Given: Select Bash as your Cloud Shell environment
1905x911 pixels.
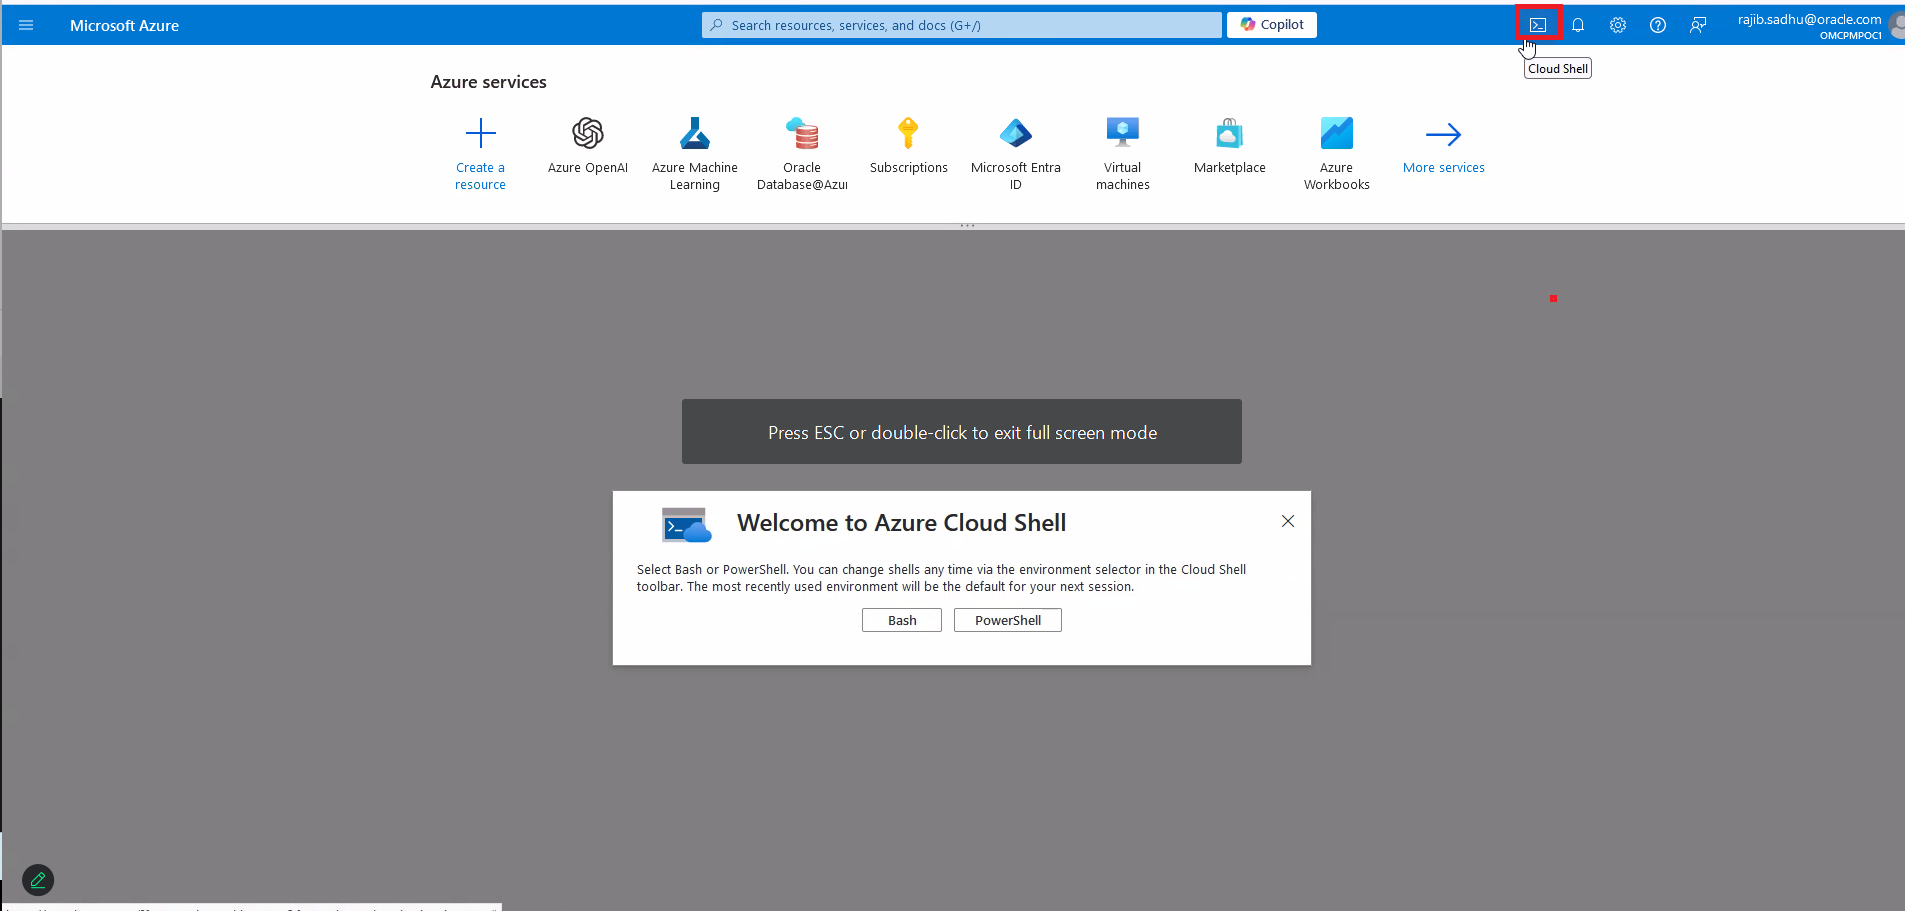Looking at the screenshot, I should [x=901, y=620].
